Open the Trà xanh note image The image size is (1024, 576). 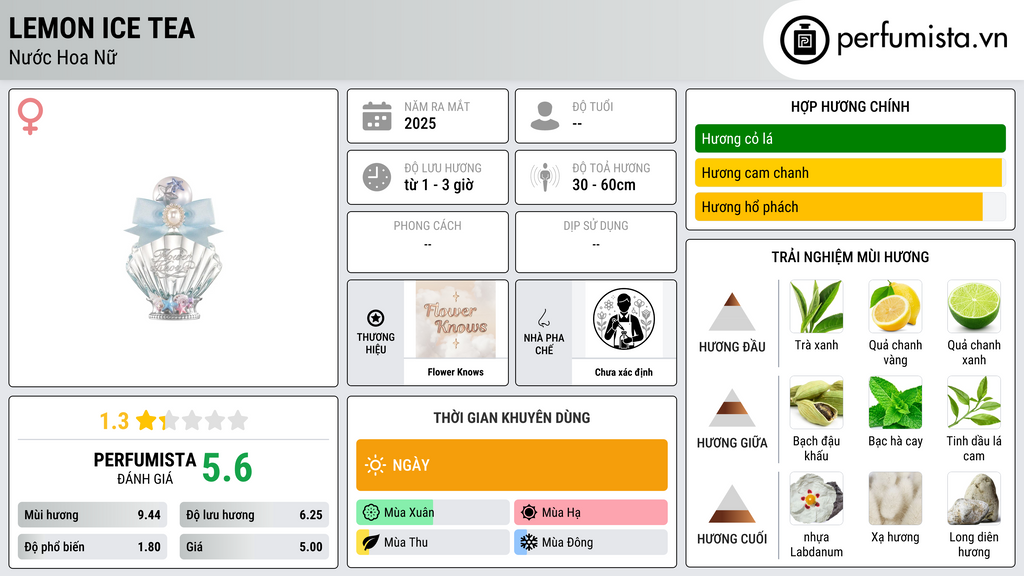pyautogui.click(x=816, y=306)
